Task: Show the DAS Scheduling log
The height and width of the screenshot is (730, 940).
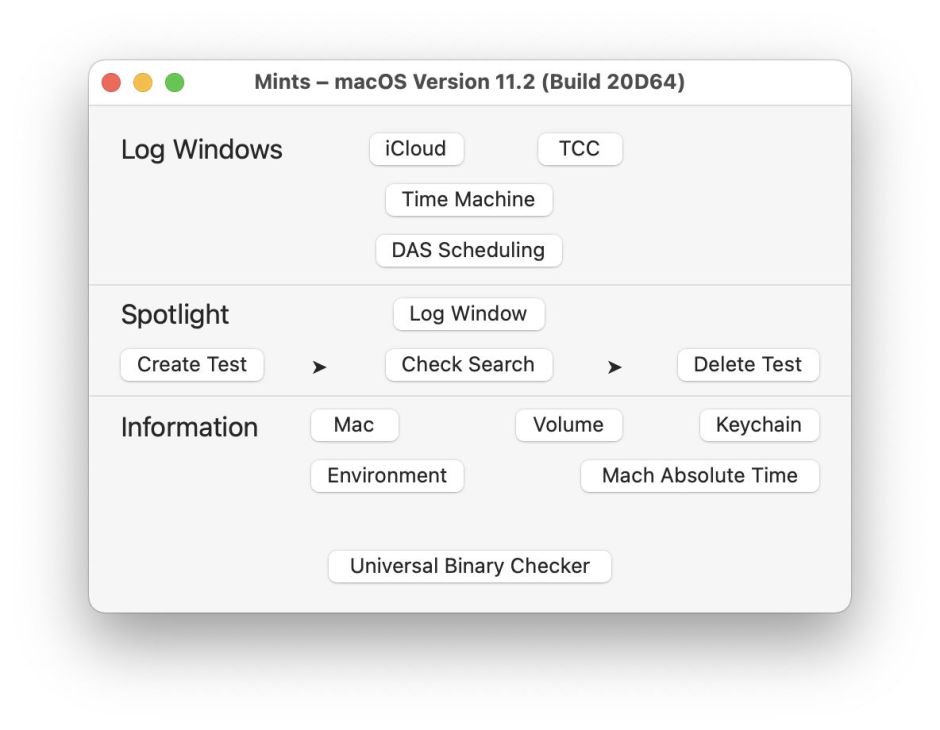Action: [468, 250]
